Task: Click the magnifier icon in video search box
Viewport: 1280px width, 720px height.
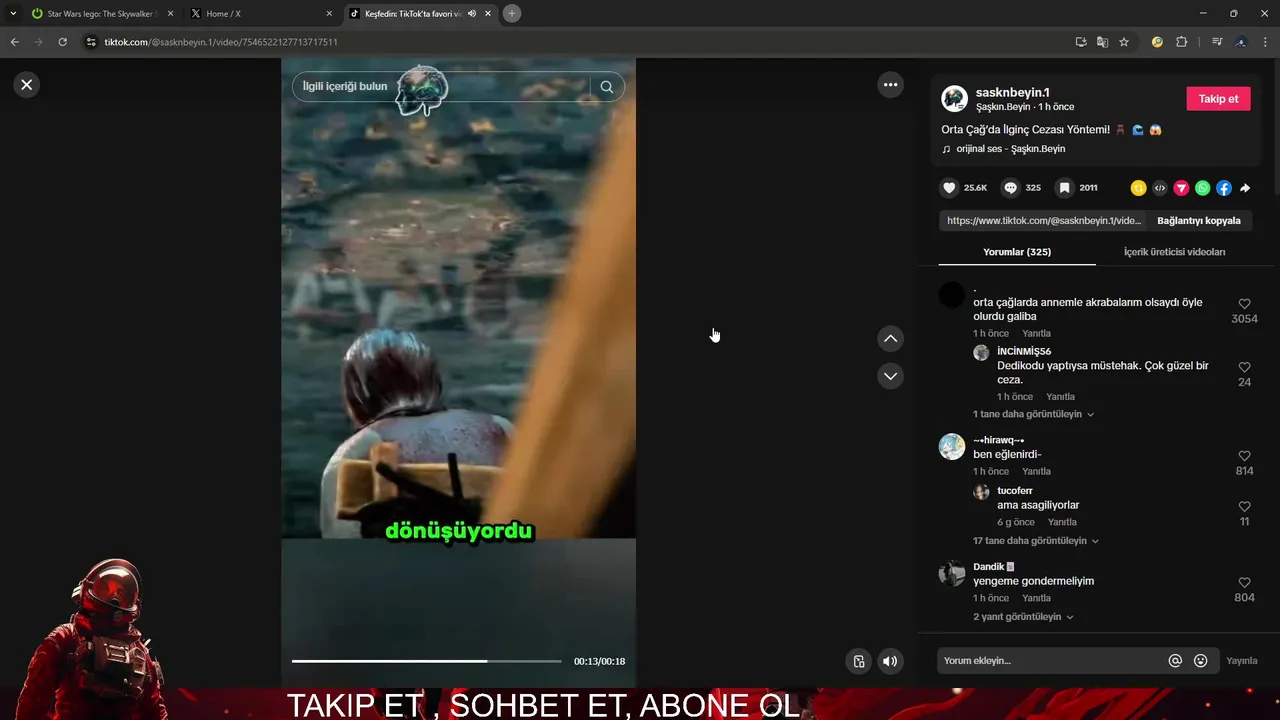Action: point(606,87)
